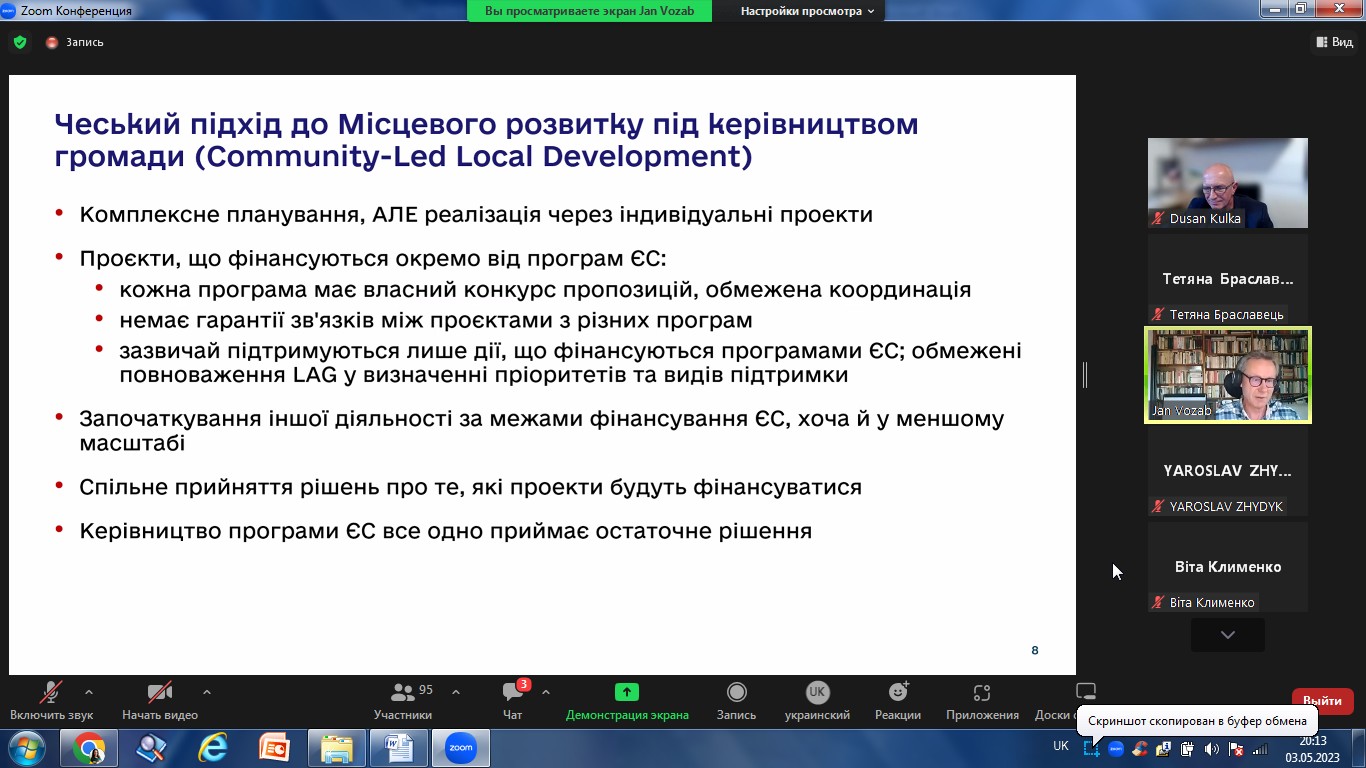Image resolution: width=1366 pixels, height=768 pixels.
Task: Open Word from the taskbar
Action: (x=398, y=748)
